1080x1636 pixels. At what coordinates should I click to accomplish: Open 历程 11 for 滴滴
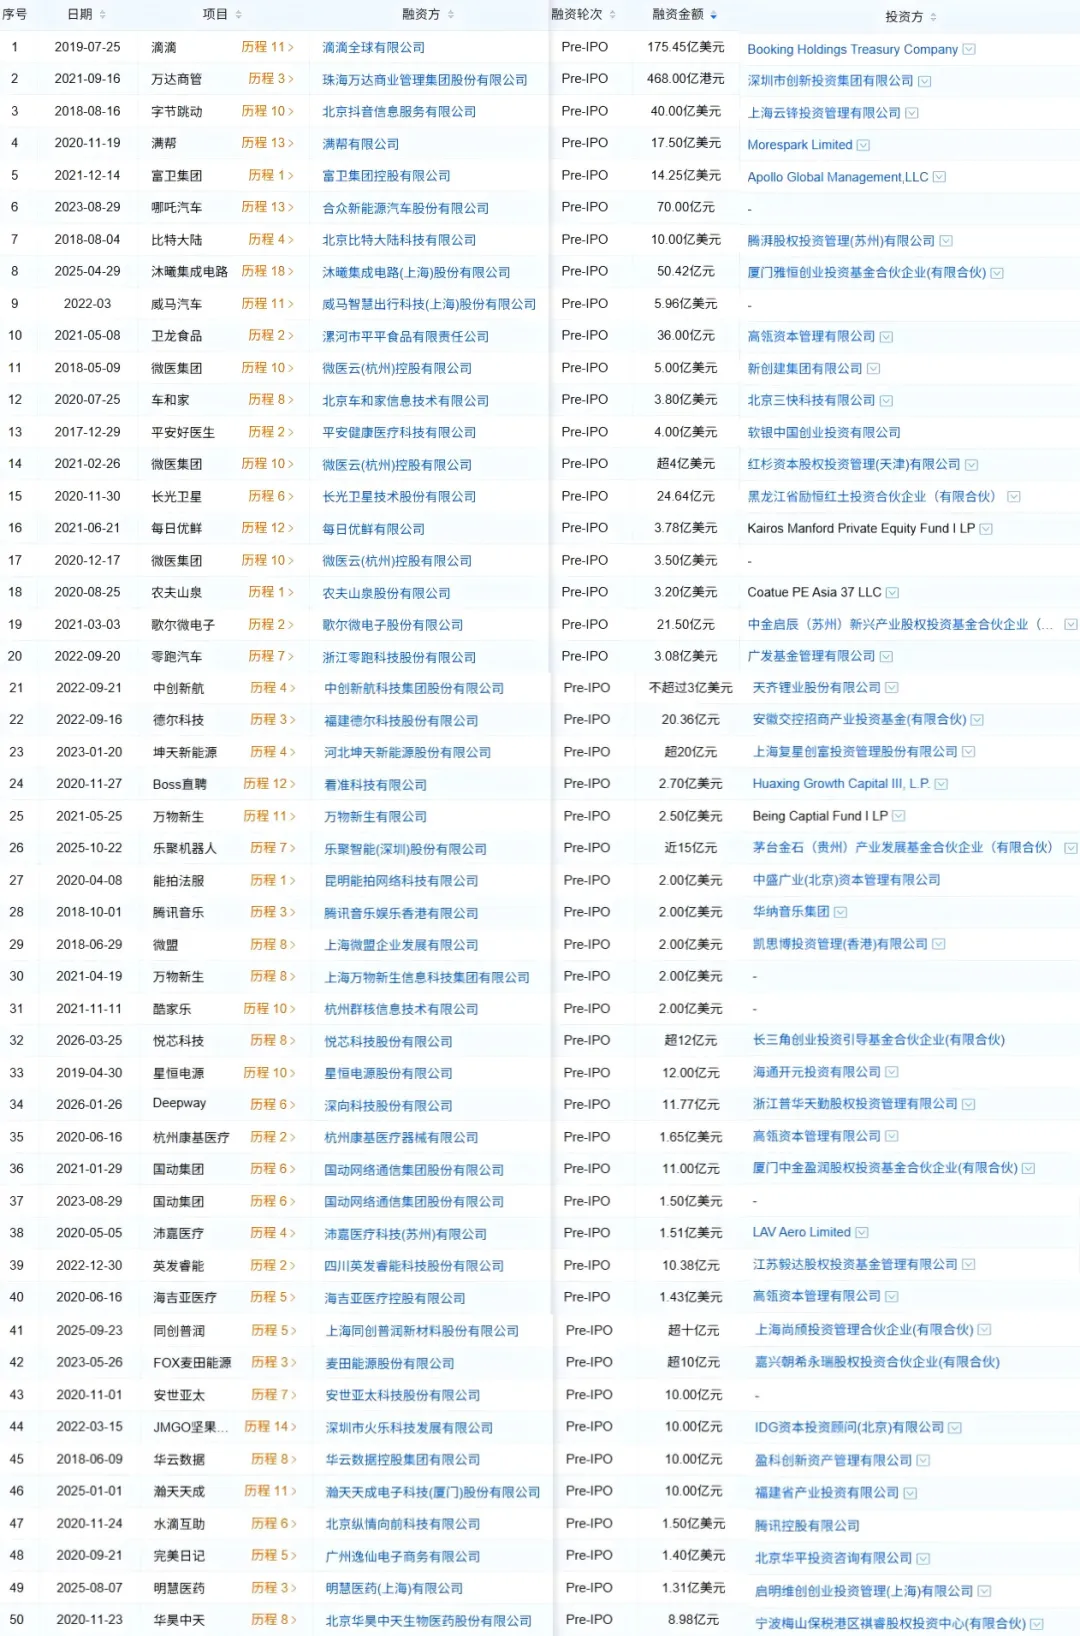click(268, 47)
